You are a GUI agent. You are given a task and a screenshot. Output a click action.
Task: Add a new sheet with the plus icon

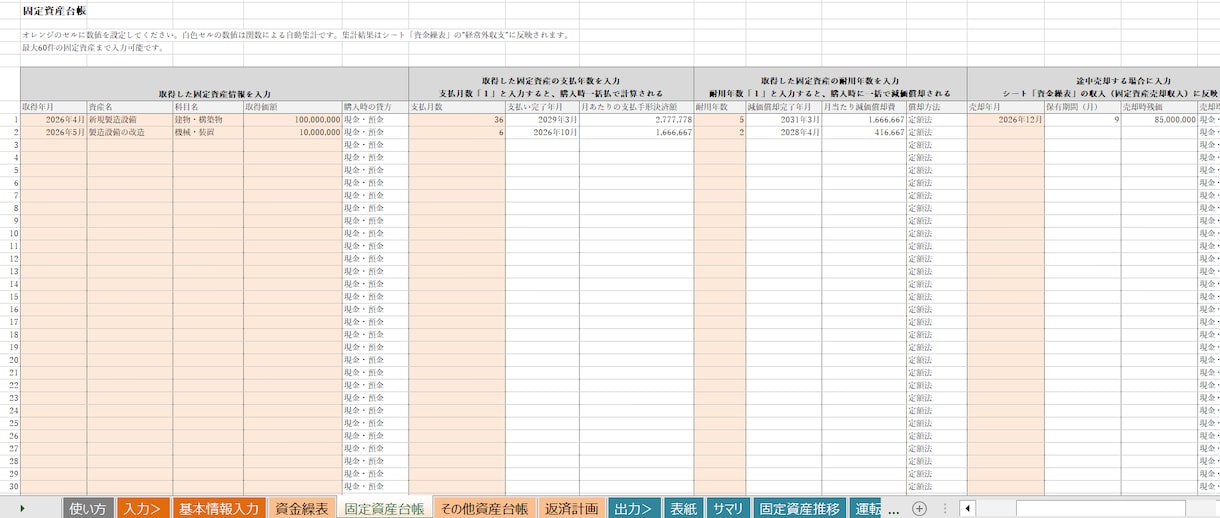tap(919, 508)
